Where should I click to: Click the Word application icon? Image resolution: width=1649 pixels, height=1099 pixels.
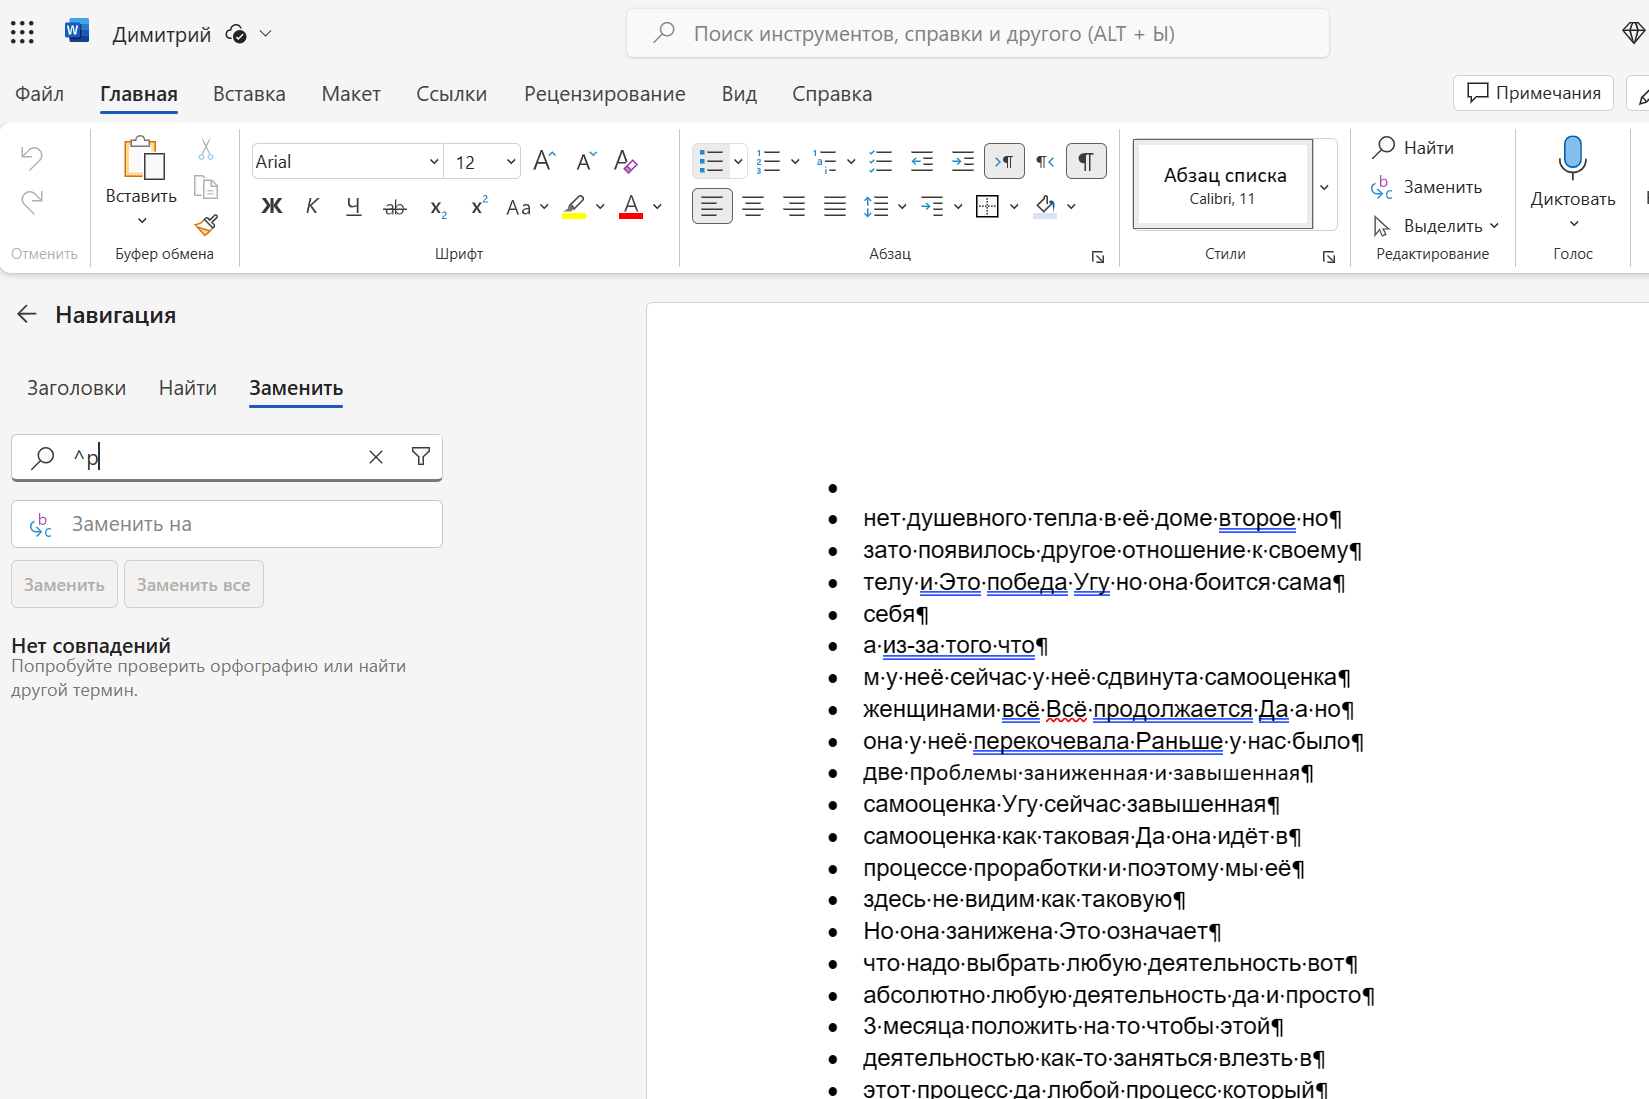point(76,32)
